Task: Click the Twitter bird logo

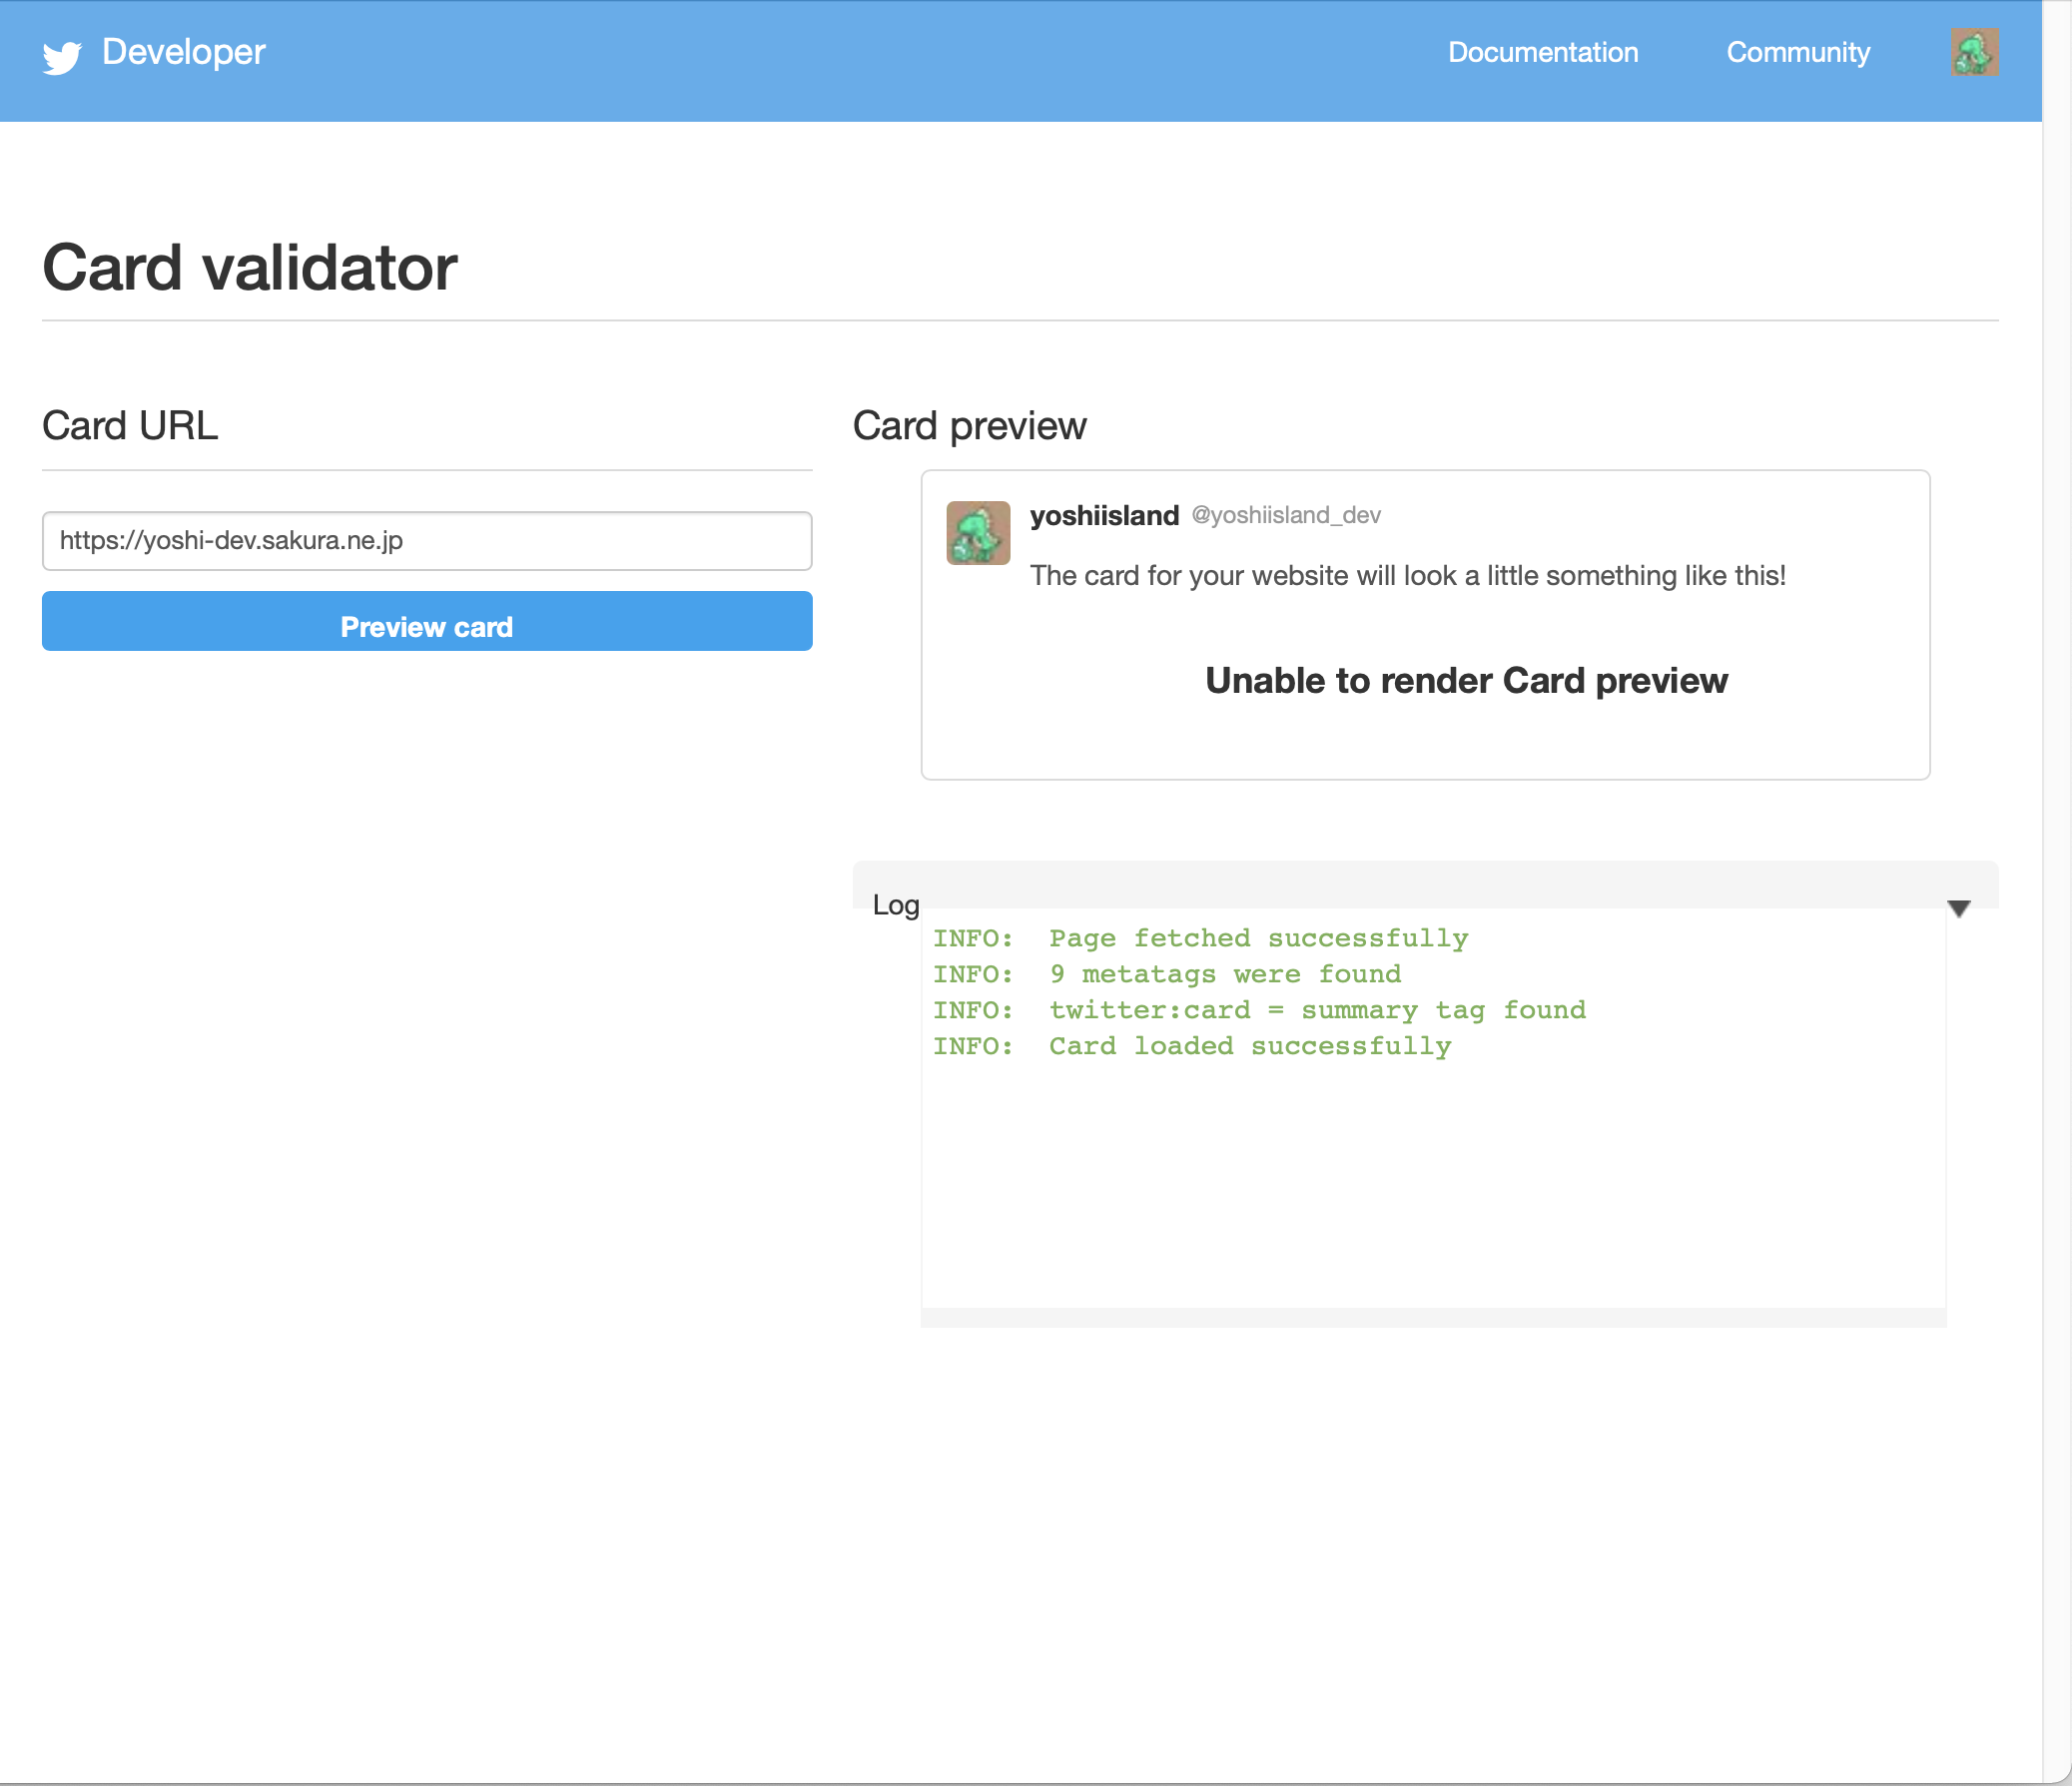Action: 62,56
